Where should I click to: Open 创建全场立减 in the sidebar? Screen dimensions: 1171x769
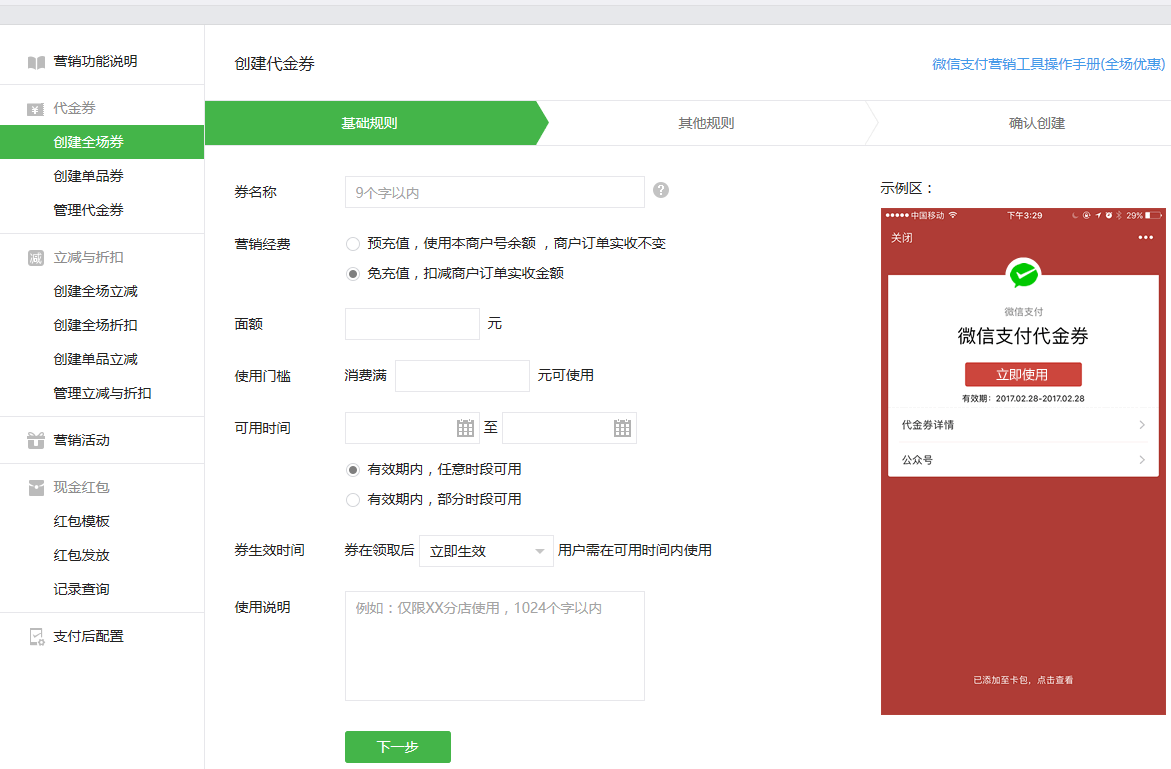(96, 291)
